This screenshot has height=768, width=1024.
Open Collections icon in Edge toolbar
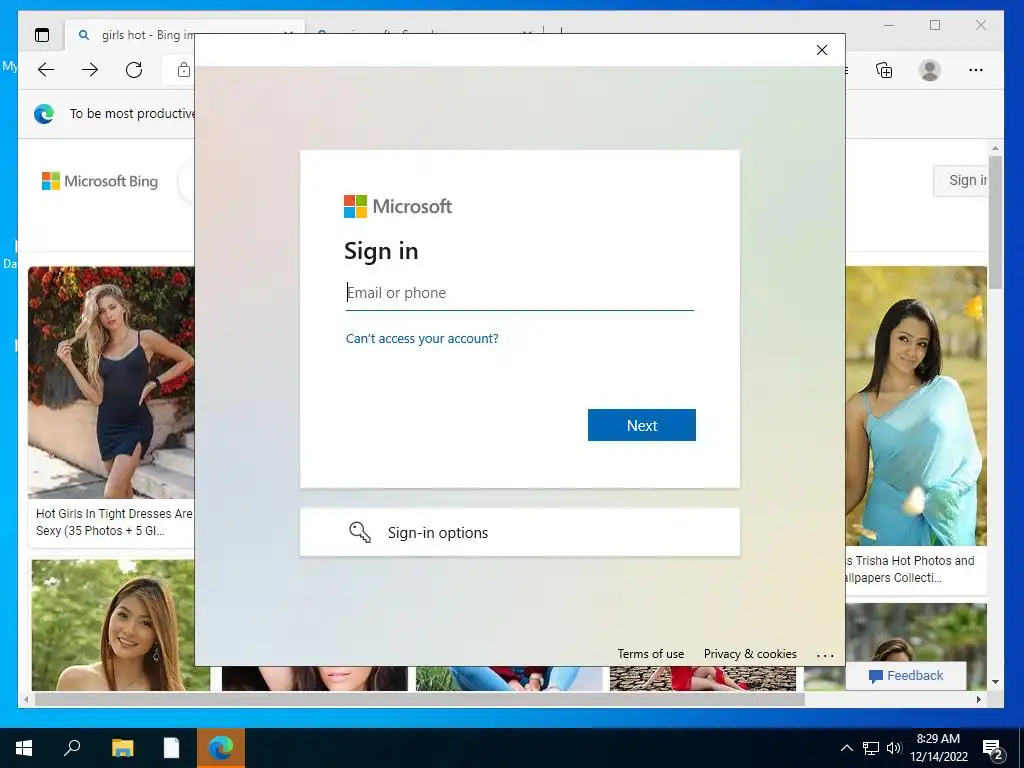[x=884, y=70]
